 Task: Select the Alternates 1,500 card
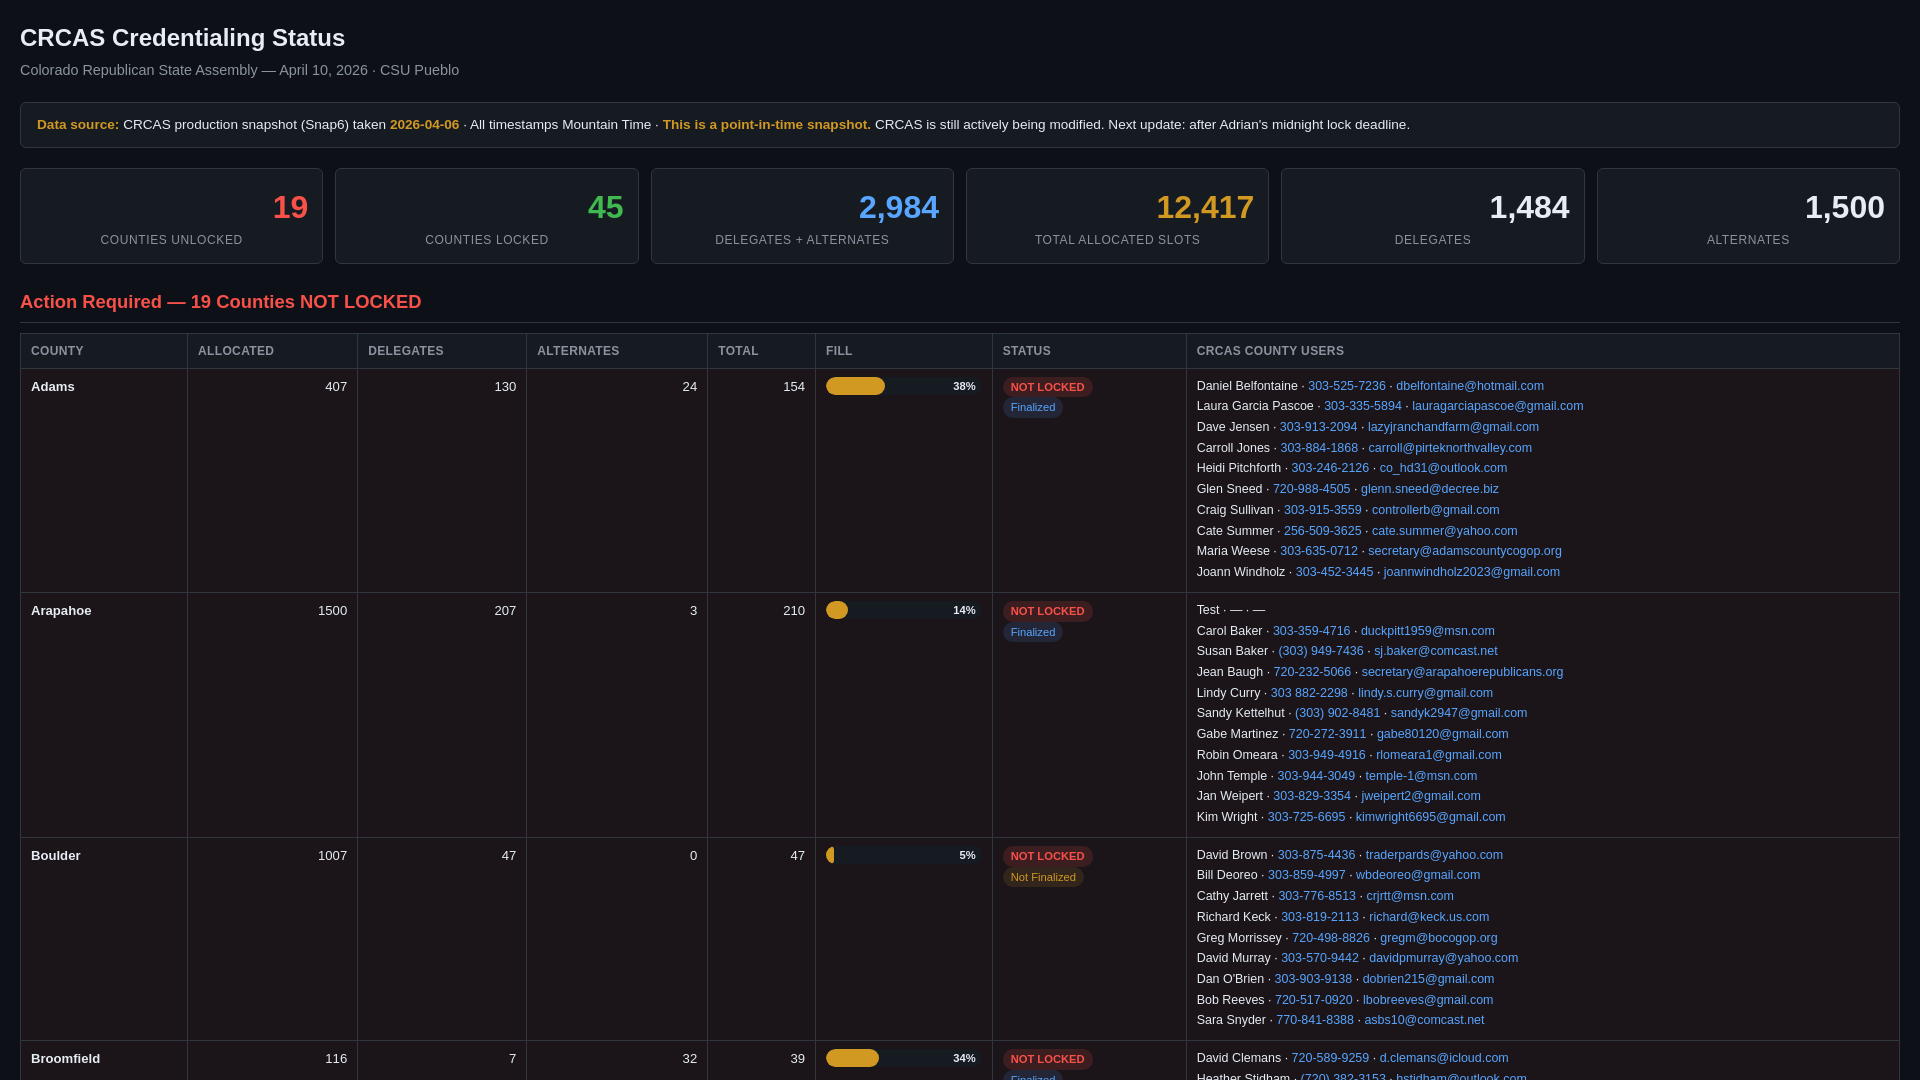[x=1748, y=216]
